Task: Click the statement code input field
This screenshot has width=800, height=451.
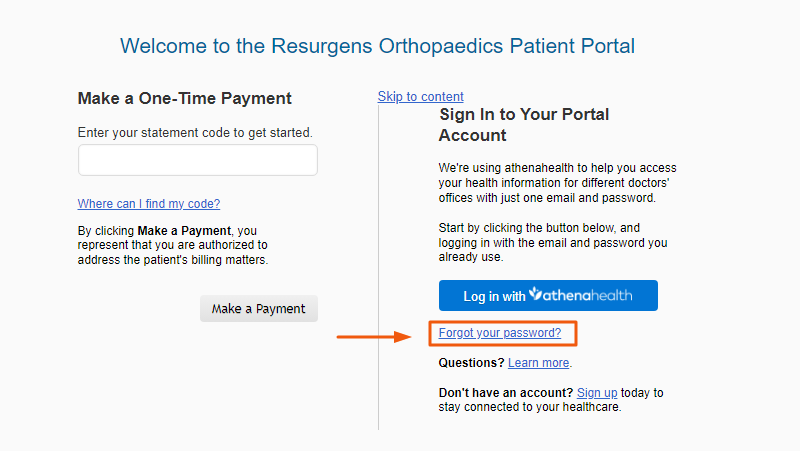Action: click(197, 160)
